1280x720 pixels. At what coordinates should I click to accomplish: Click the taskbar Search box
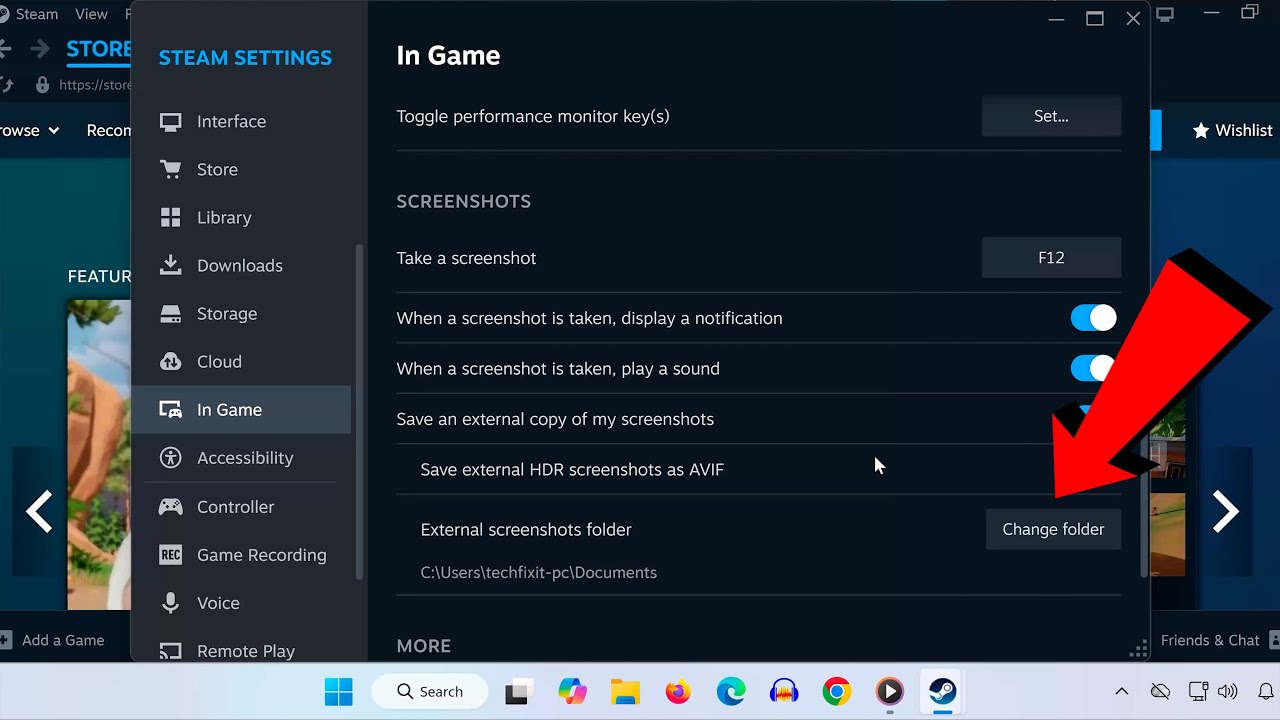tap(430, 691)
